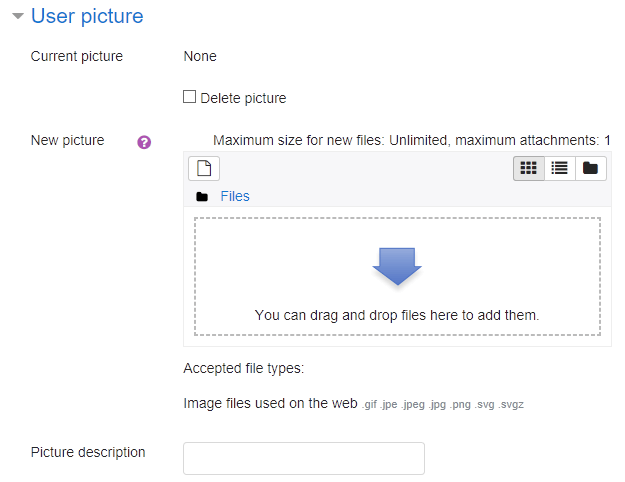The image size is (625, 482).
Task: Click the blue download arrow in drop zone
Action: pos(397,266)
